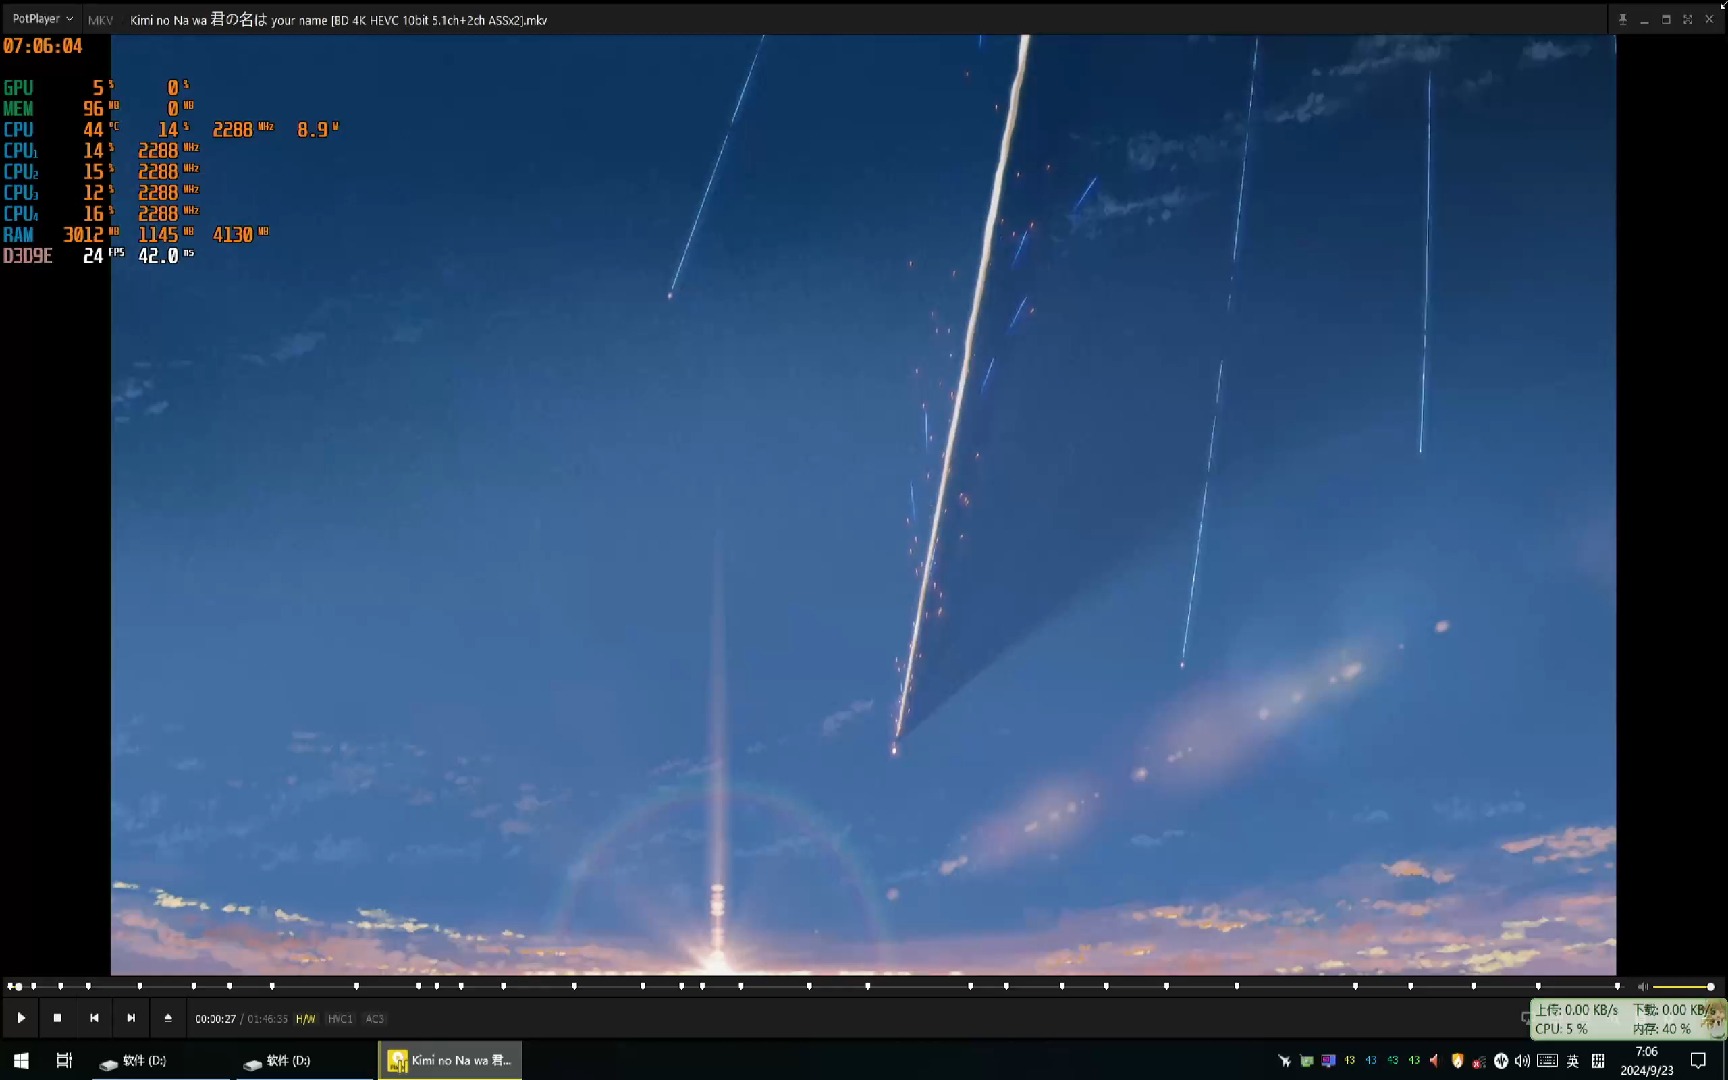Click the total duration 01:46:35 text

(267, 1019)
